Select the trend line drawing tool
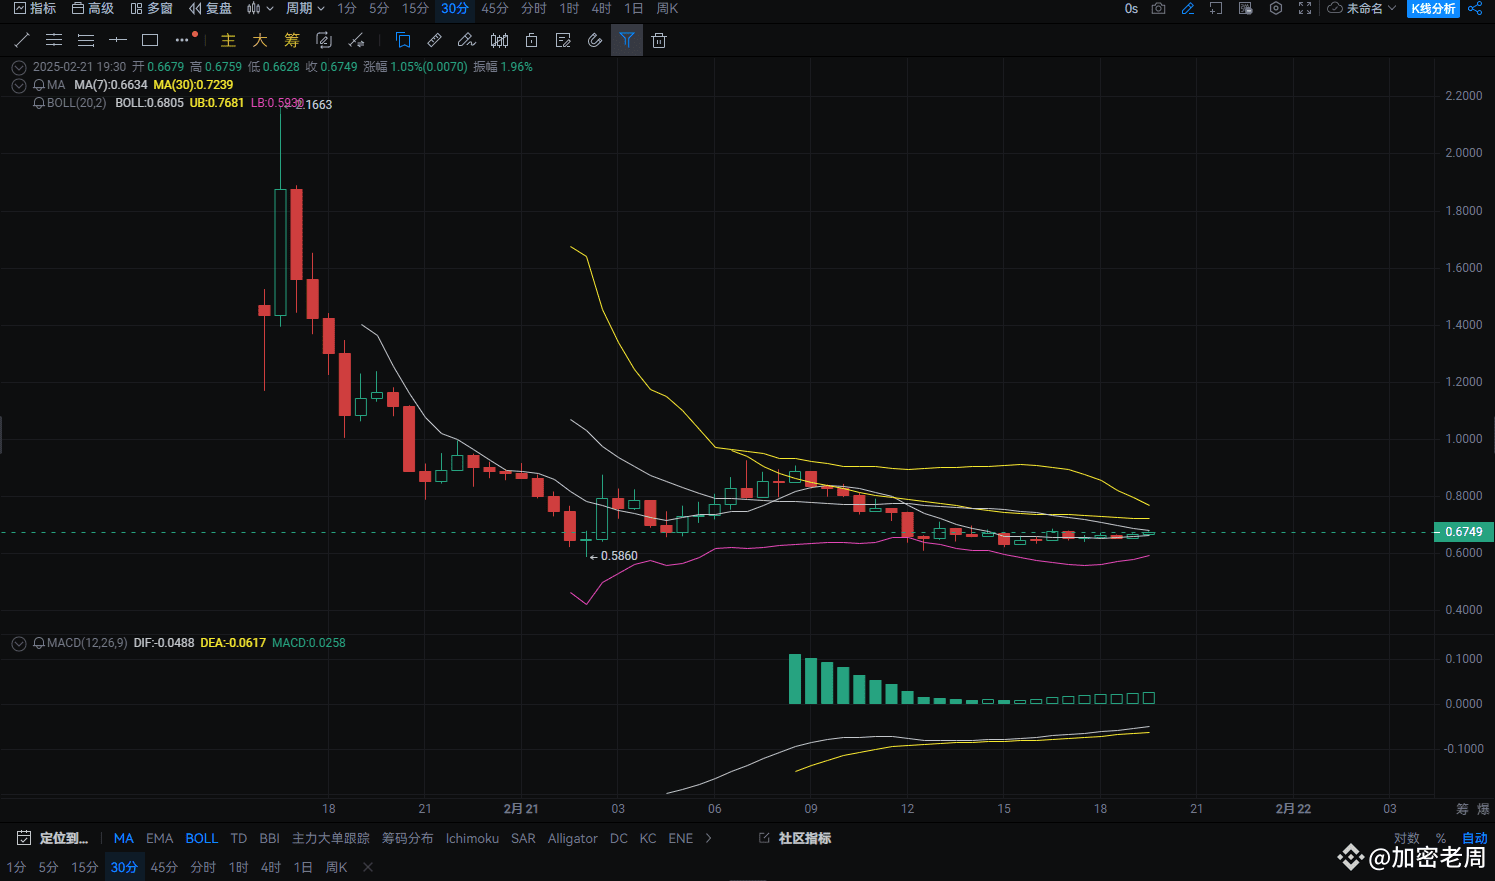1495x881 pixels. (22, 40)
